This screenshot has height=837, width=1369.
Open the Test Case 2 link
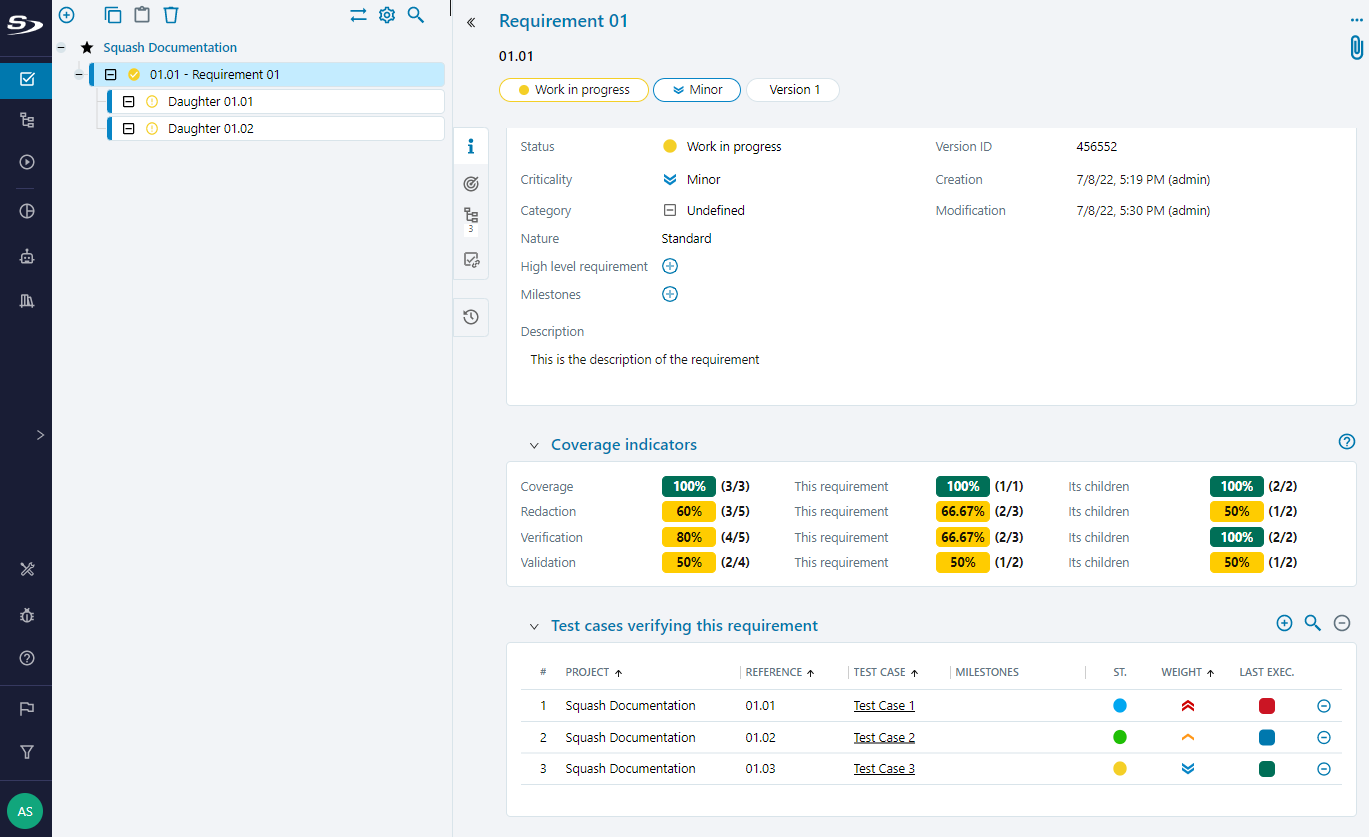[x=884, y=738]
